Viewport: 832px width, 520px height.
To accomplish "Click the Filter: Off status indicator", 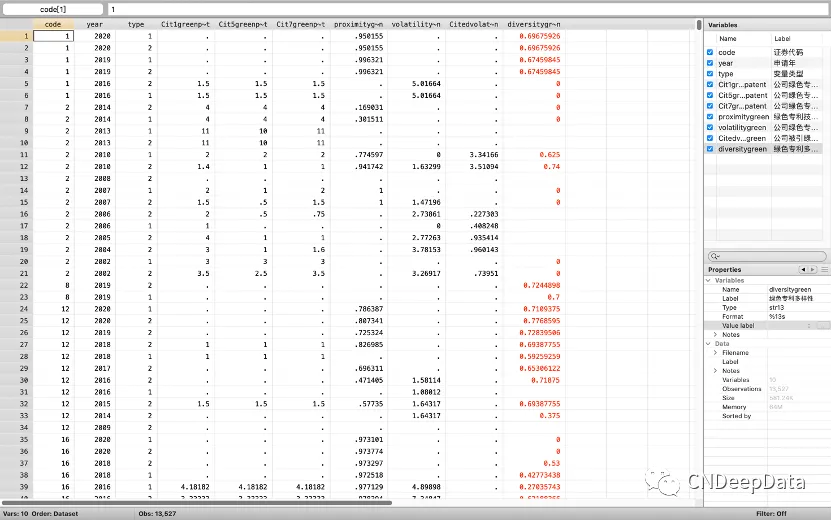I will (x=772, y=514).
